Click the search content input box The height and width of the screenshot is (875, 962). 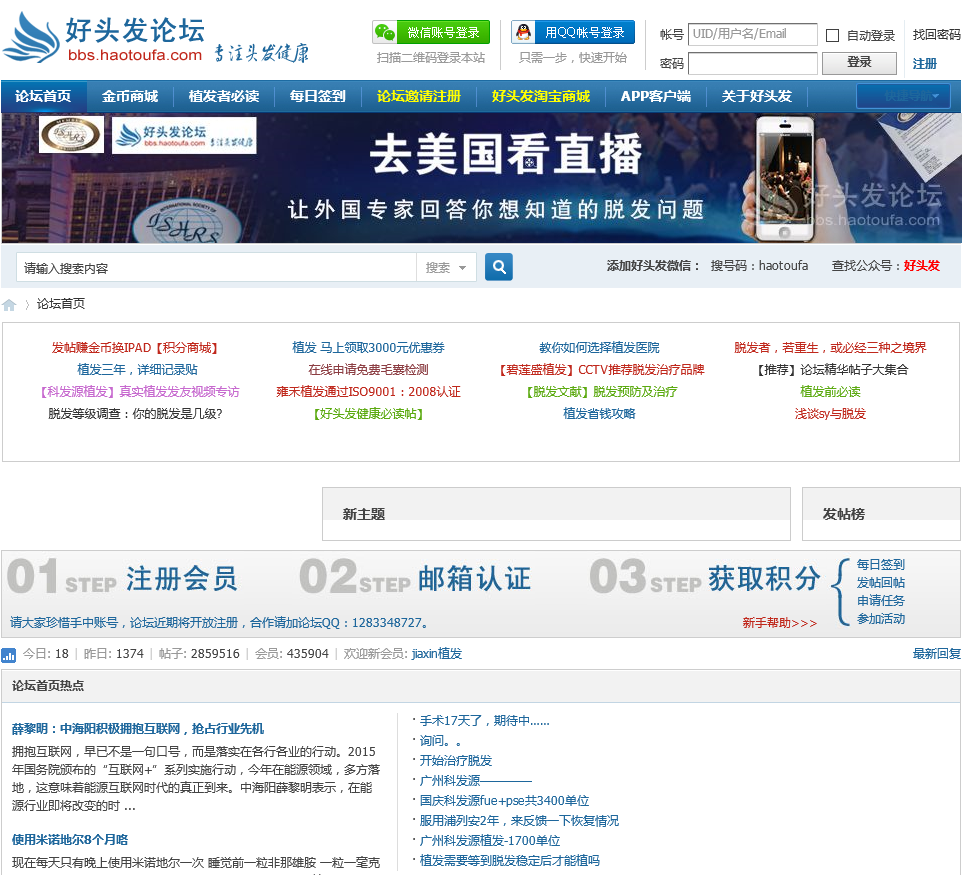click(x=216, y=268)
